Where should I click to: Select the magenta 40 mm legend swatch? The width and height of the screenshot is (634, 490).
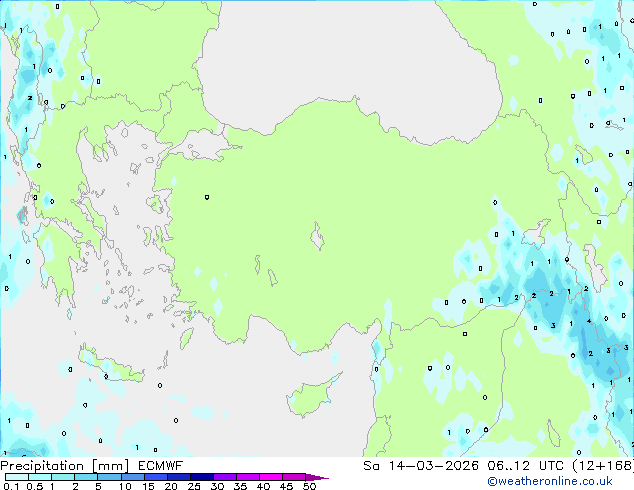[271, 477]
